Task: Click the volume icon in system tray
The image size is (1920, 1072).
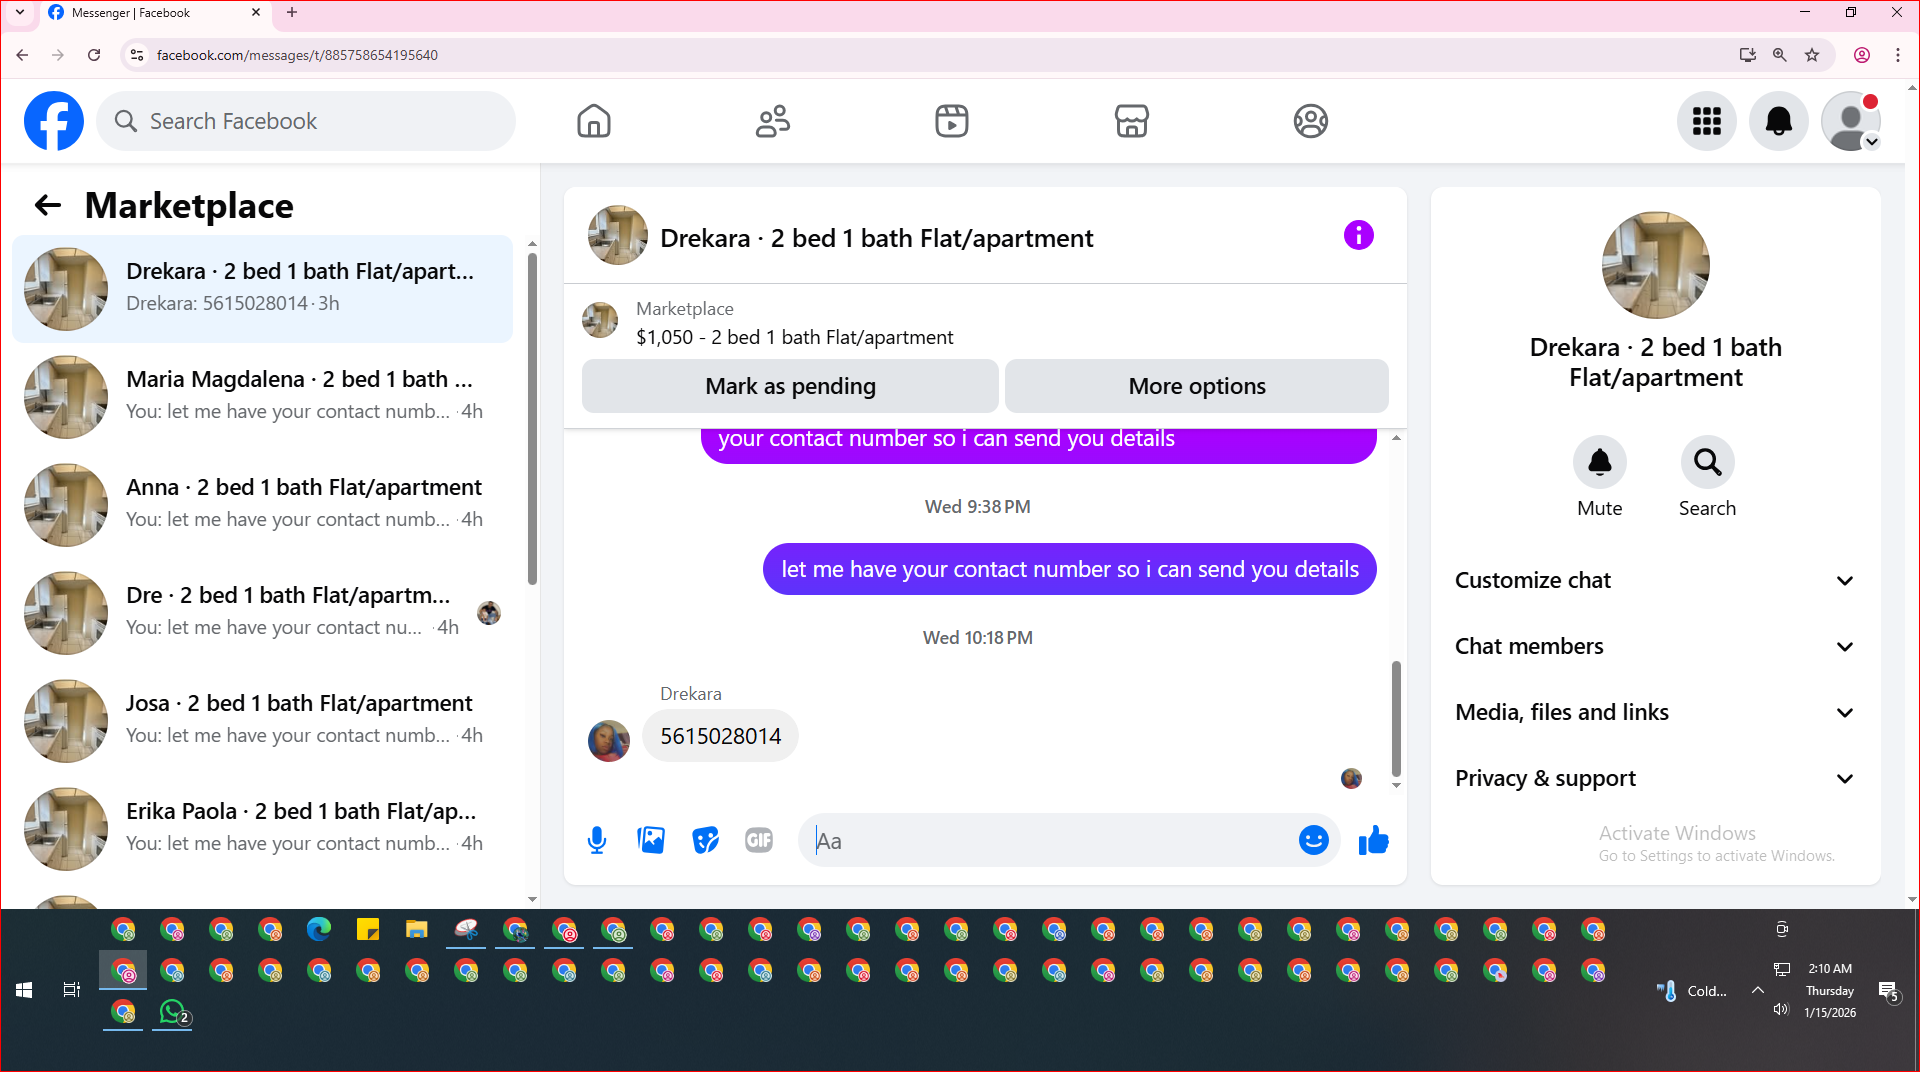Action: tap(1781, 1009)
